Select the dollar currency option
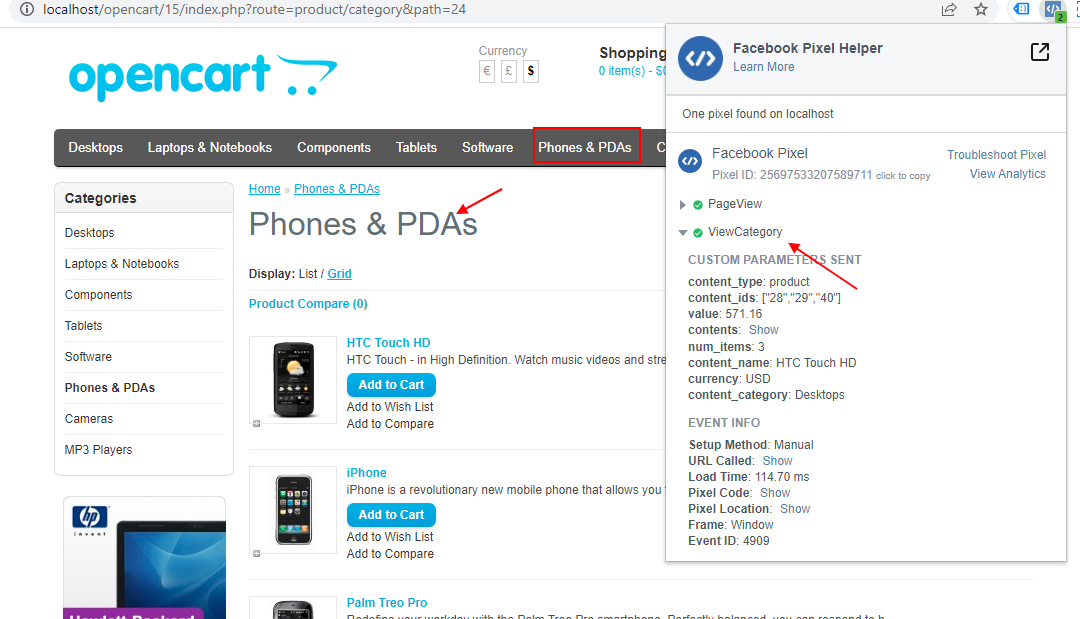 529,71
